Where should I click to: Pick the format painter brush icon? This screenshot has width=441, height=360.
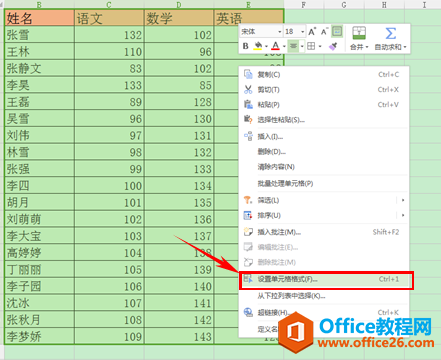click(333, 46)
